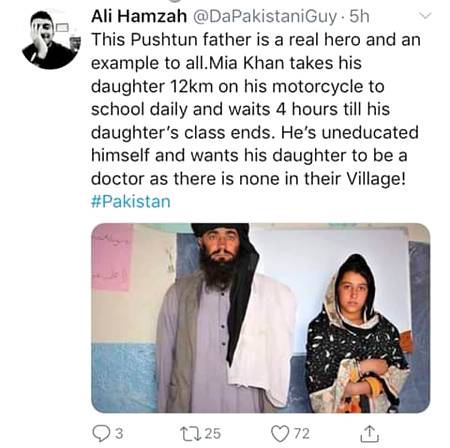Click the reply speech bubble icon
The height and width of the screenshot is (448, 450).
[x=101, y=433]
